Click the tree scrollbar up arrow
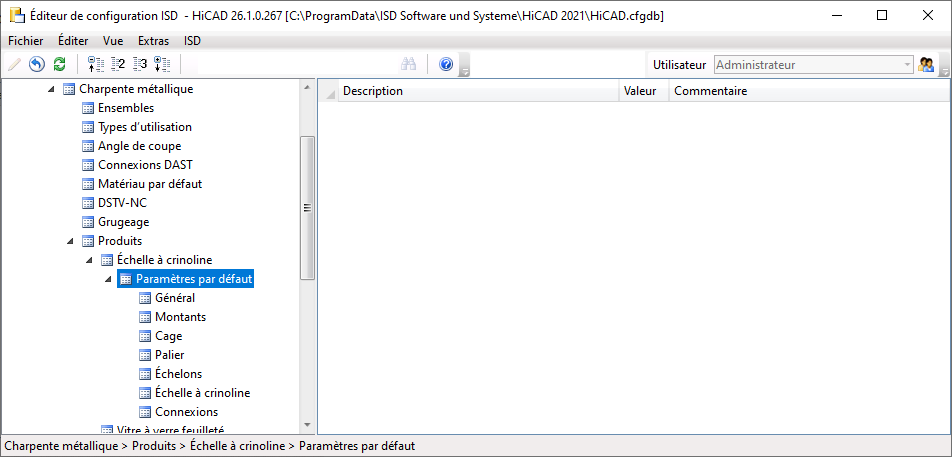The width and height of the screenshot is (952, 457). [x=307, y=89]
